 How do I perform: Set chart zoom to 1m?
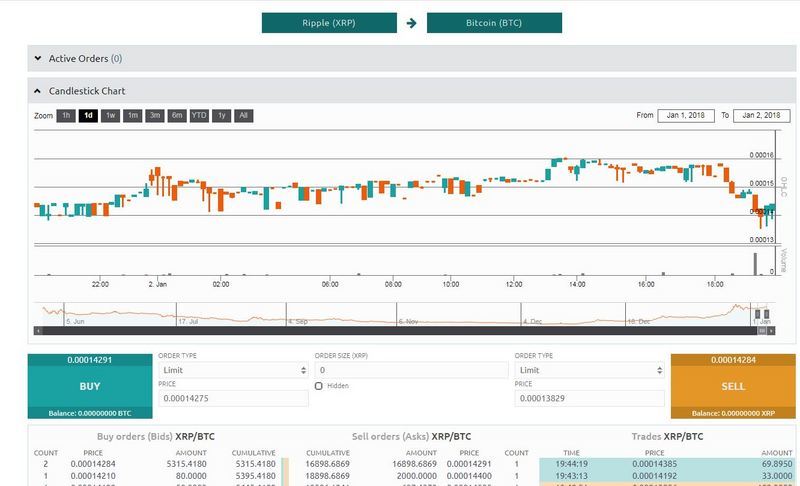pos(133,116)
